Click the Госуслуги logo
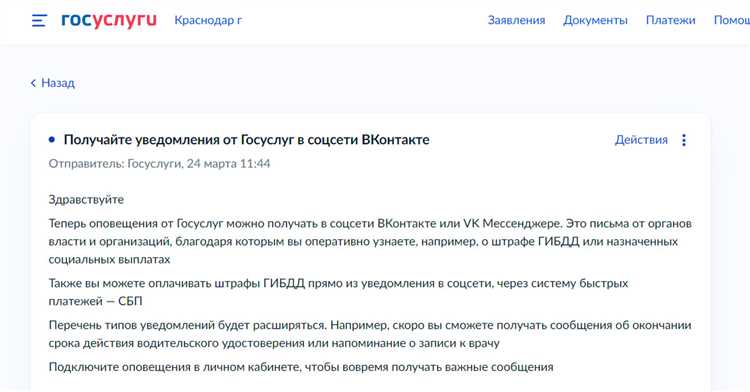The height and width of the screenshot is (392, 750). (109, 20)
